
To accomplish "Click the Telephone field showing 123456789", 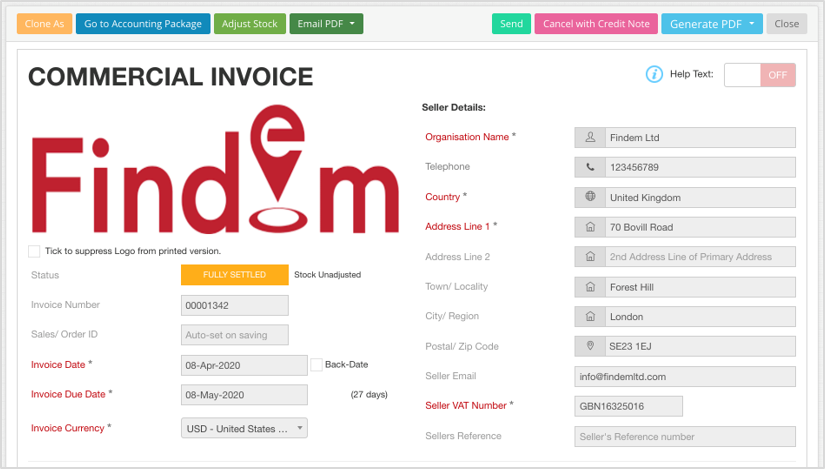I will pos(700,167).
